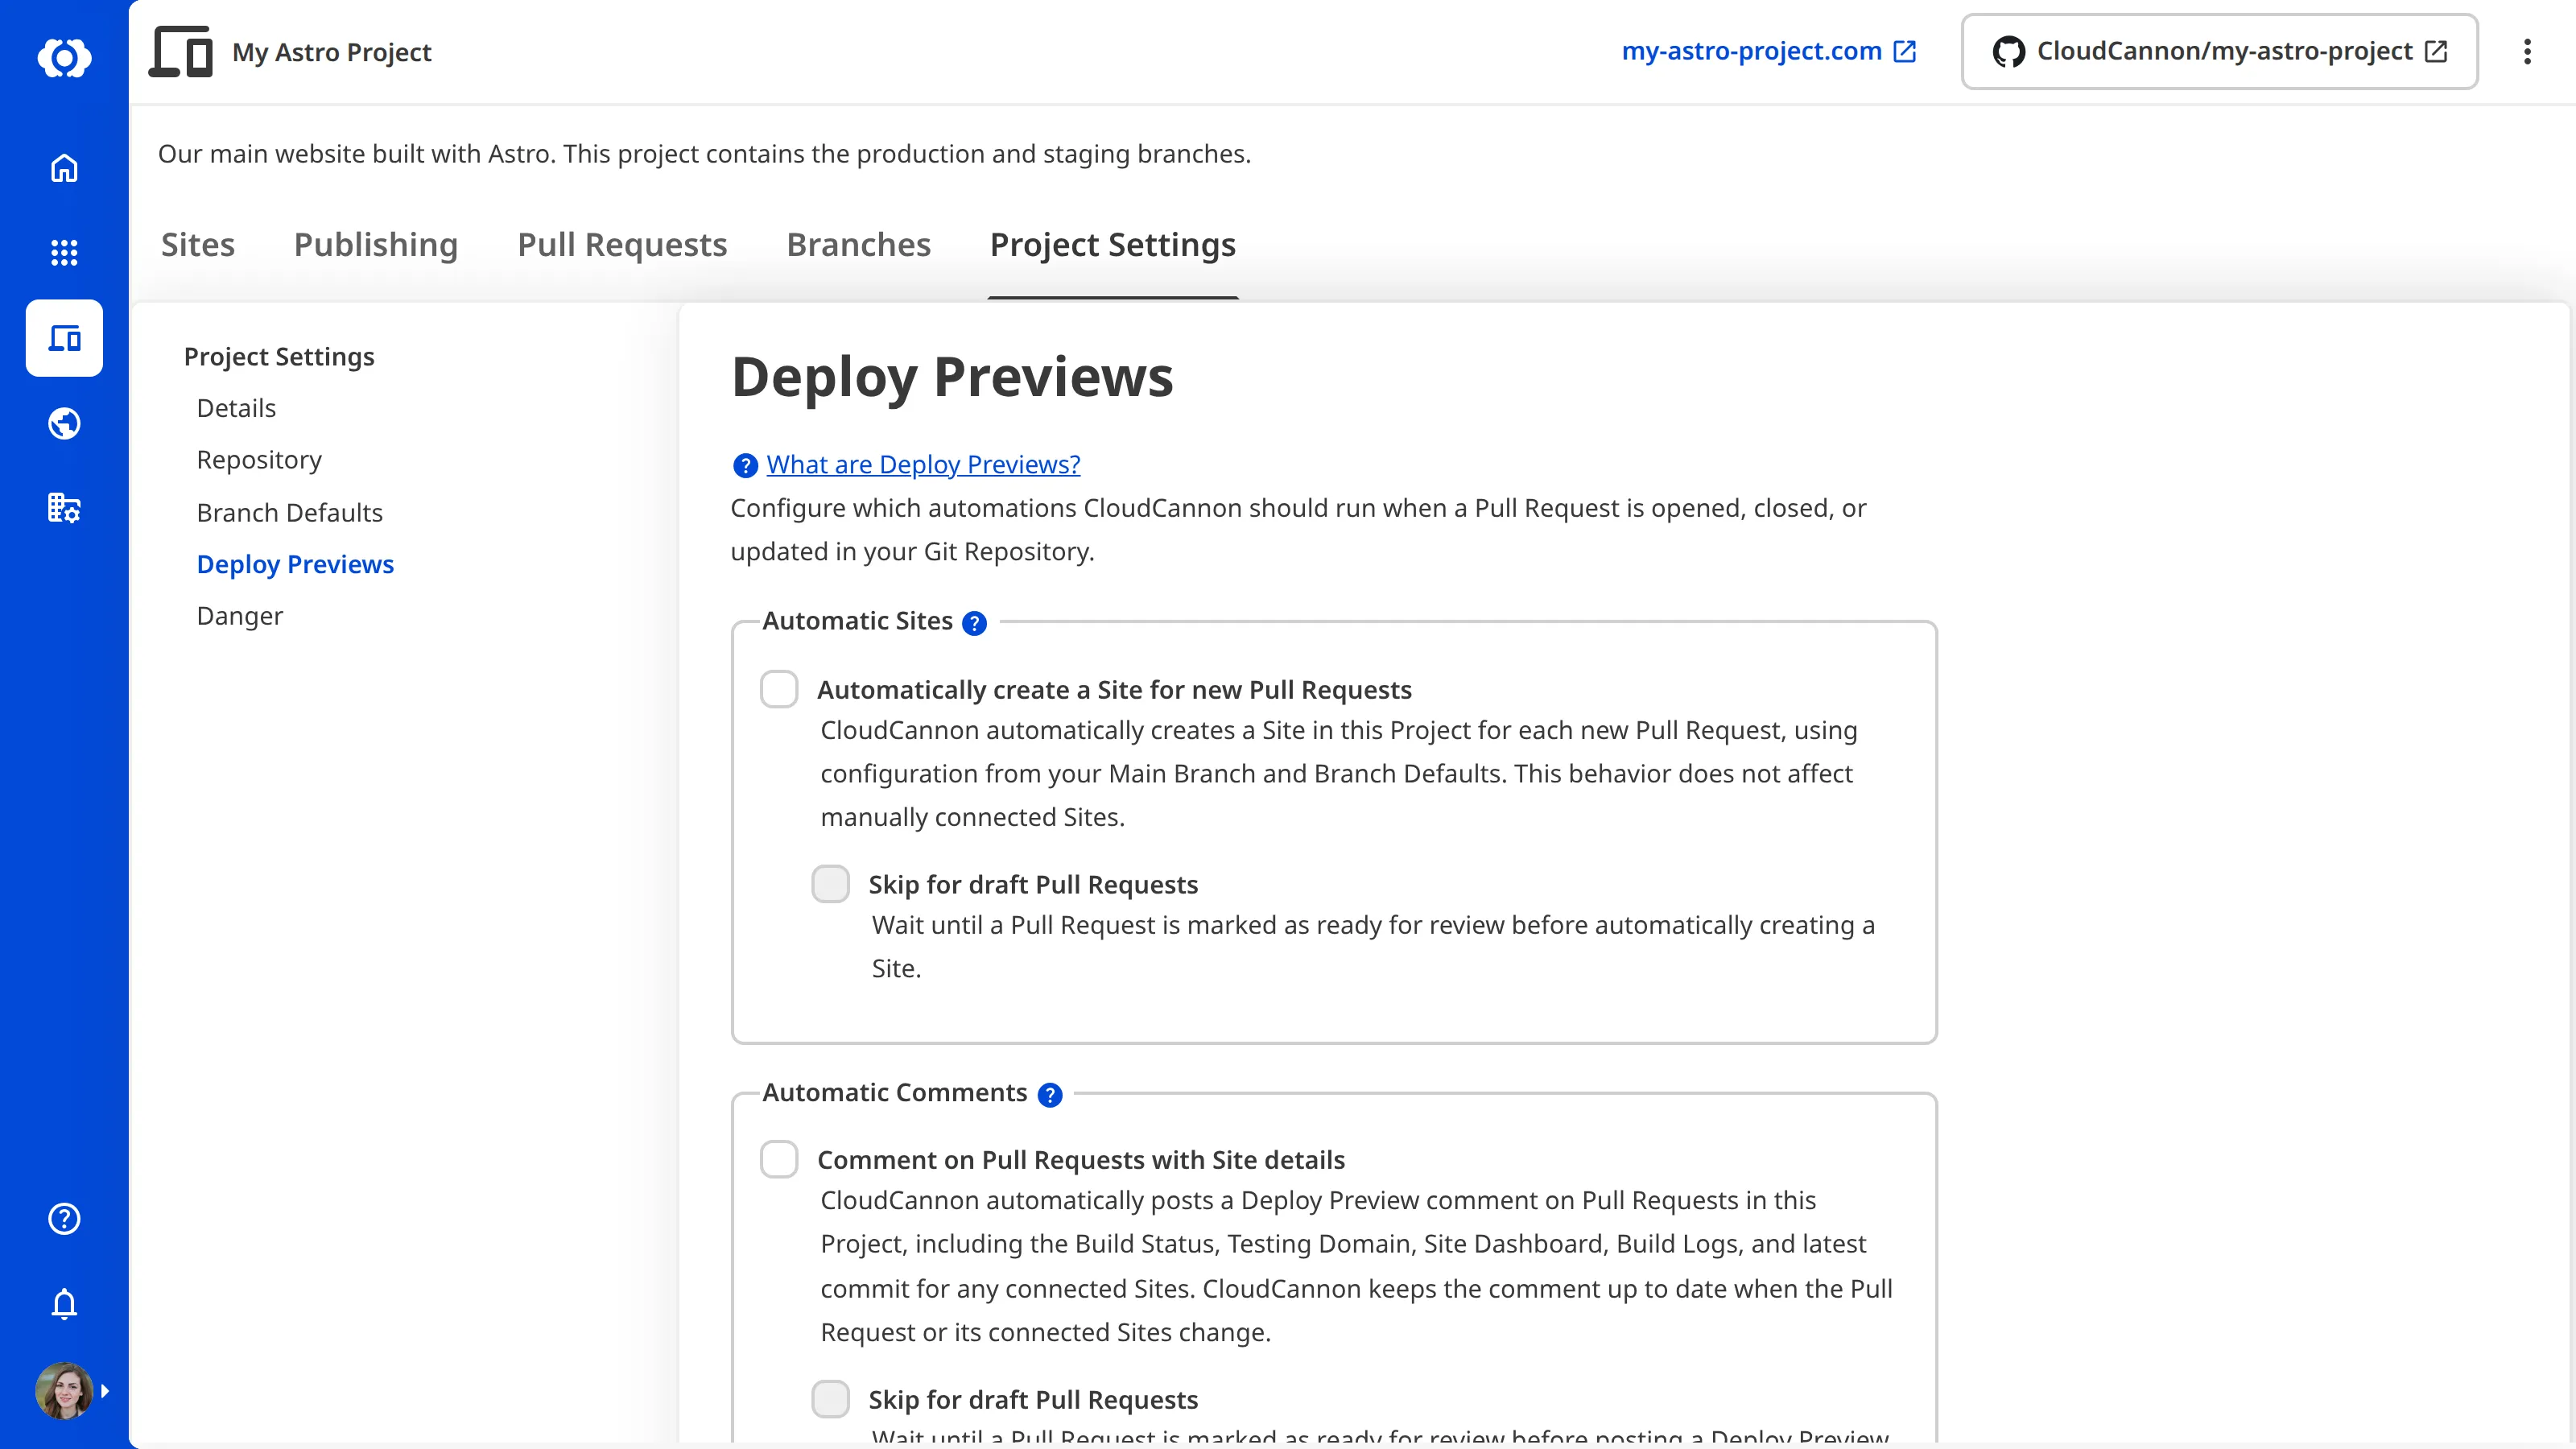Enable Automatically create a Site for new Pull Requests
This screenshot has height=1449, width=2576.
[779, 689]
